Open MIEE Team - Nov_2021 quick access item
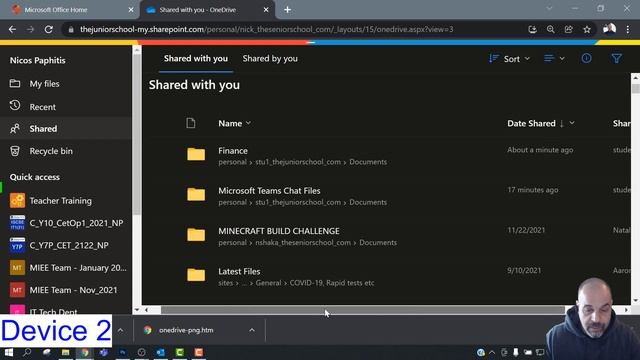 click(x=73, y=290)
